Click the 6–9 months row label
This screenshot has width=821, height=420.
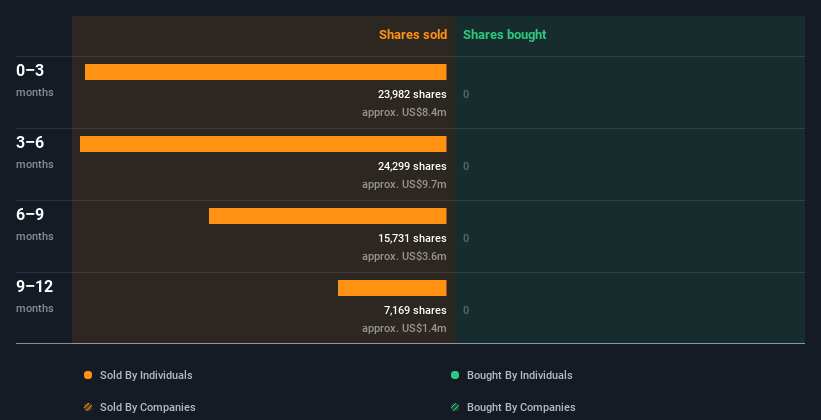coord(35,225)
